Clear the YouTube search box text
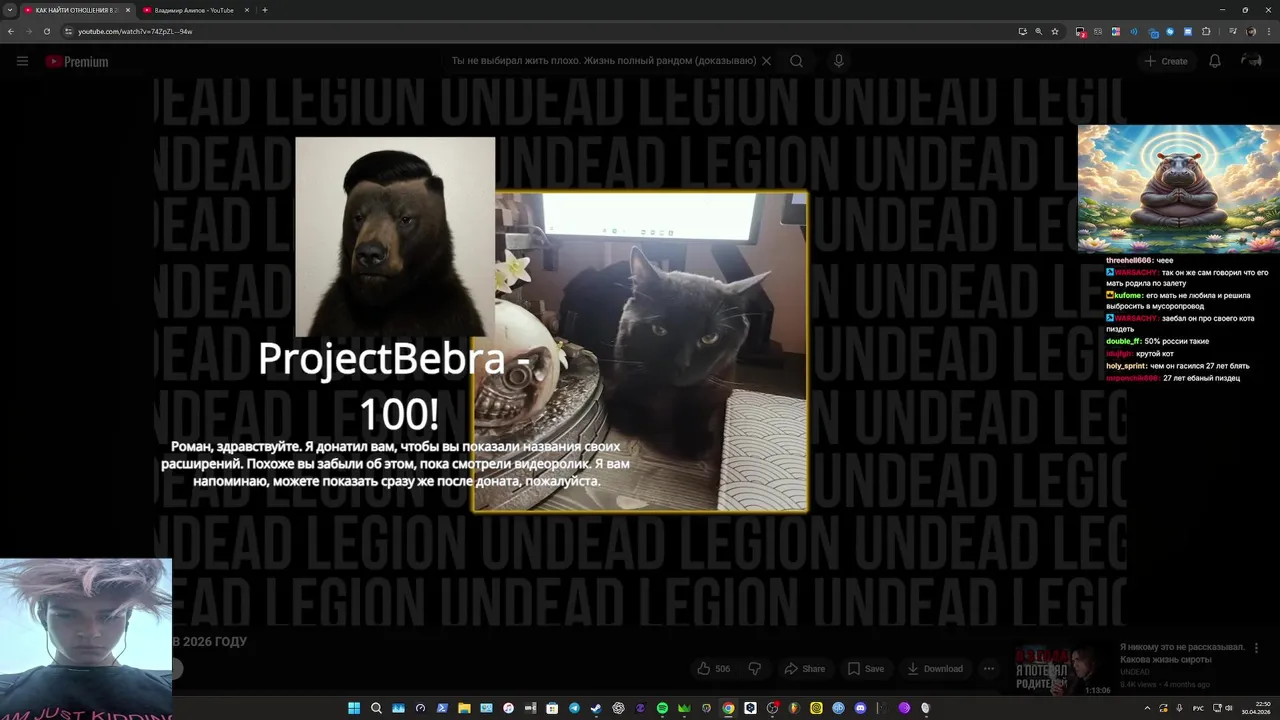This screenshot has height=720, width=1280. pos(767,61)
